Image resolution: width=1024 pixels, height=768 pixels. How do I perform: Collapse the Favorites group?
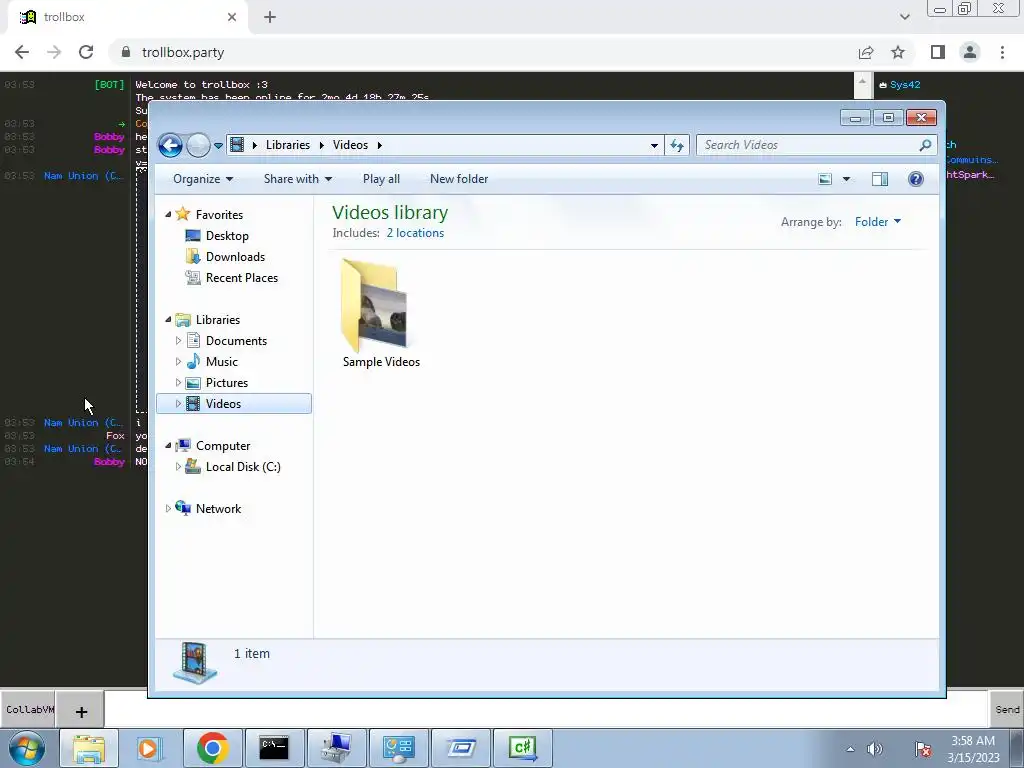[168, 215]
